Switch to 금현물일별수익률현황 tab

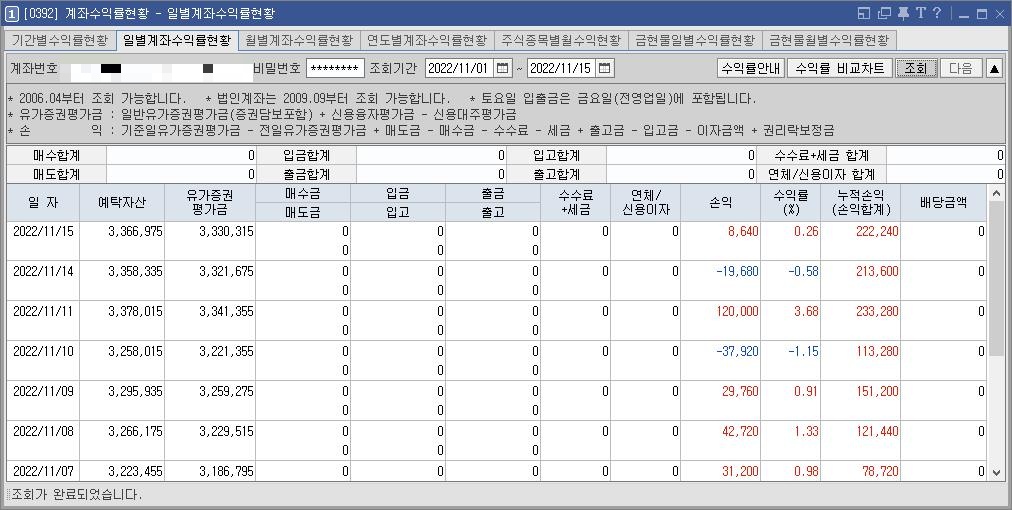695,40
